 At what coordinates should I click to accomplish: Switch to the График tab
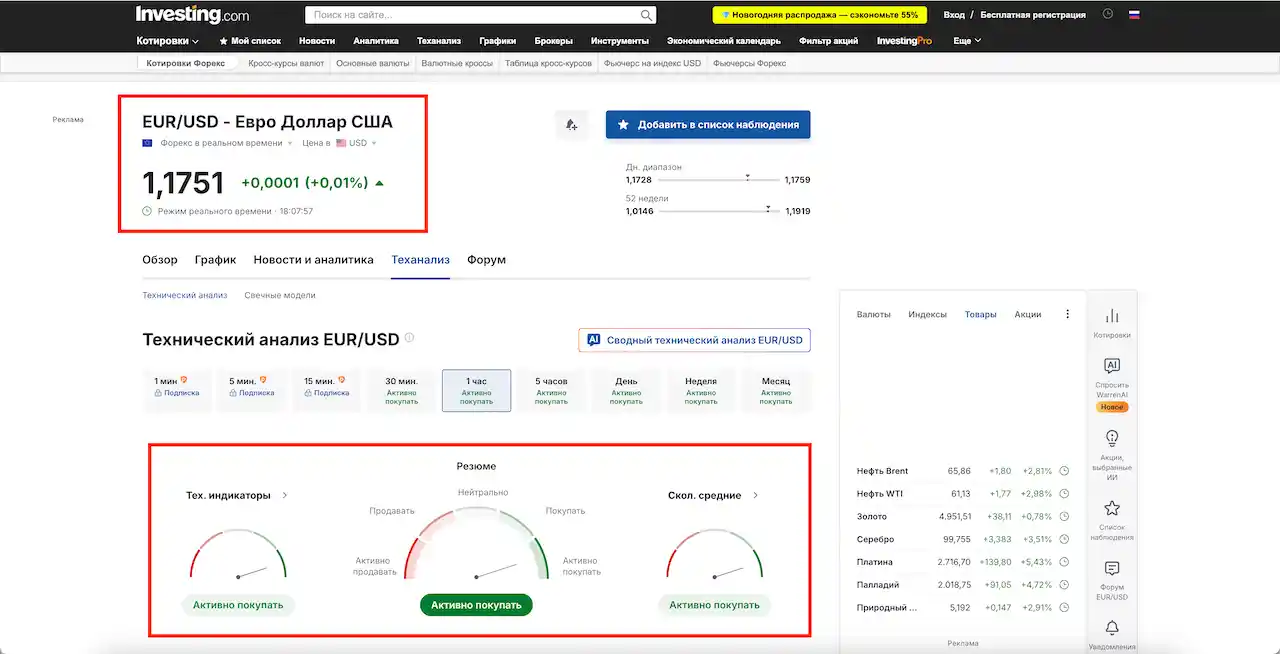[x=215, y=260]
